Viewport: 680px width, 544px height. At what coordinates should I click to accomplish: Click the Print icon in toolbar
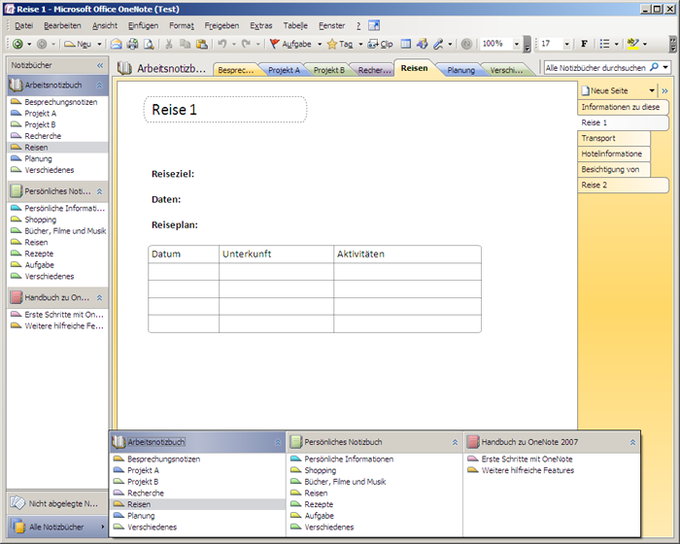[x=132, y=44]
